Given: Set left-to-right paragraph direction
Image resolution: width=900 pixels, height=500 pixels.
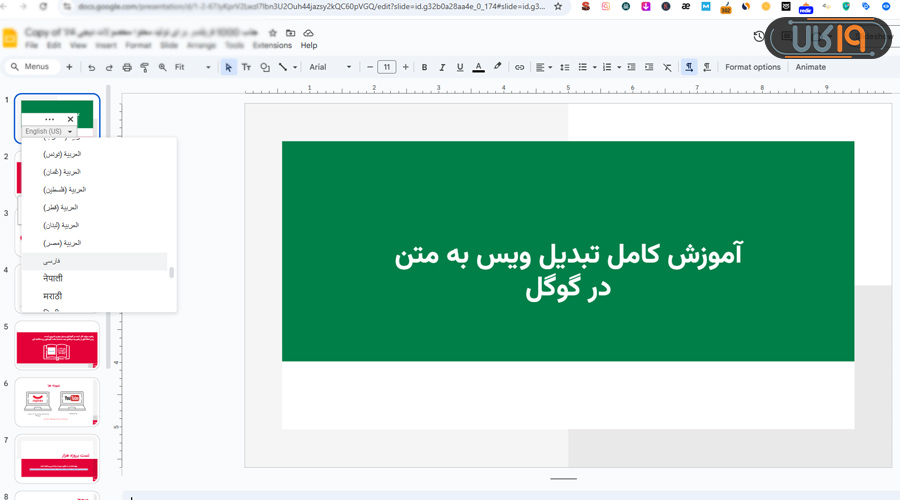Looking at the screenshot, I should (x=689, y=67).
